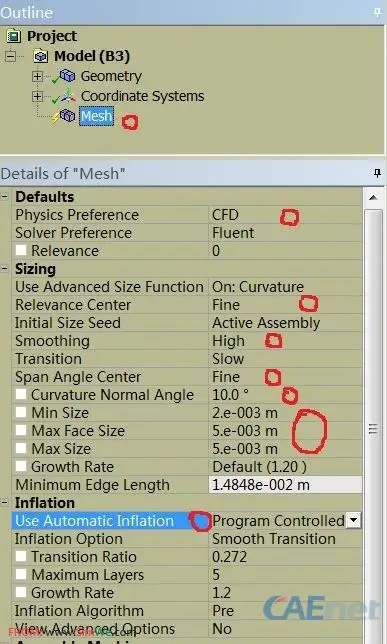Toggle the Transition Ratio checkbox
387x644 pixels.
(21, 557)
